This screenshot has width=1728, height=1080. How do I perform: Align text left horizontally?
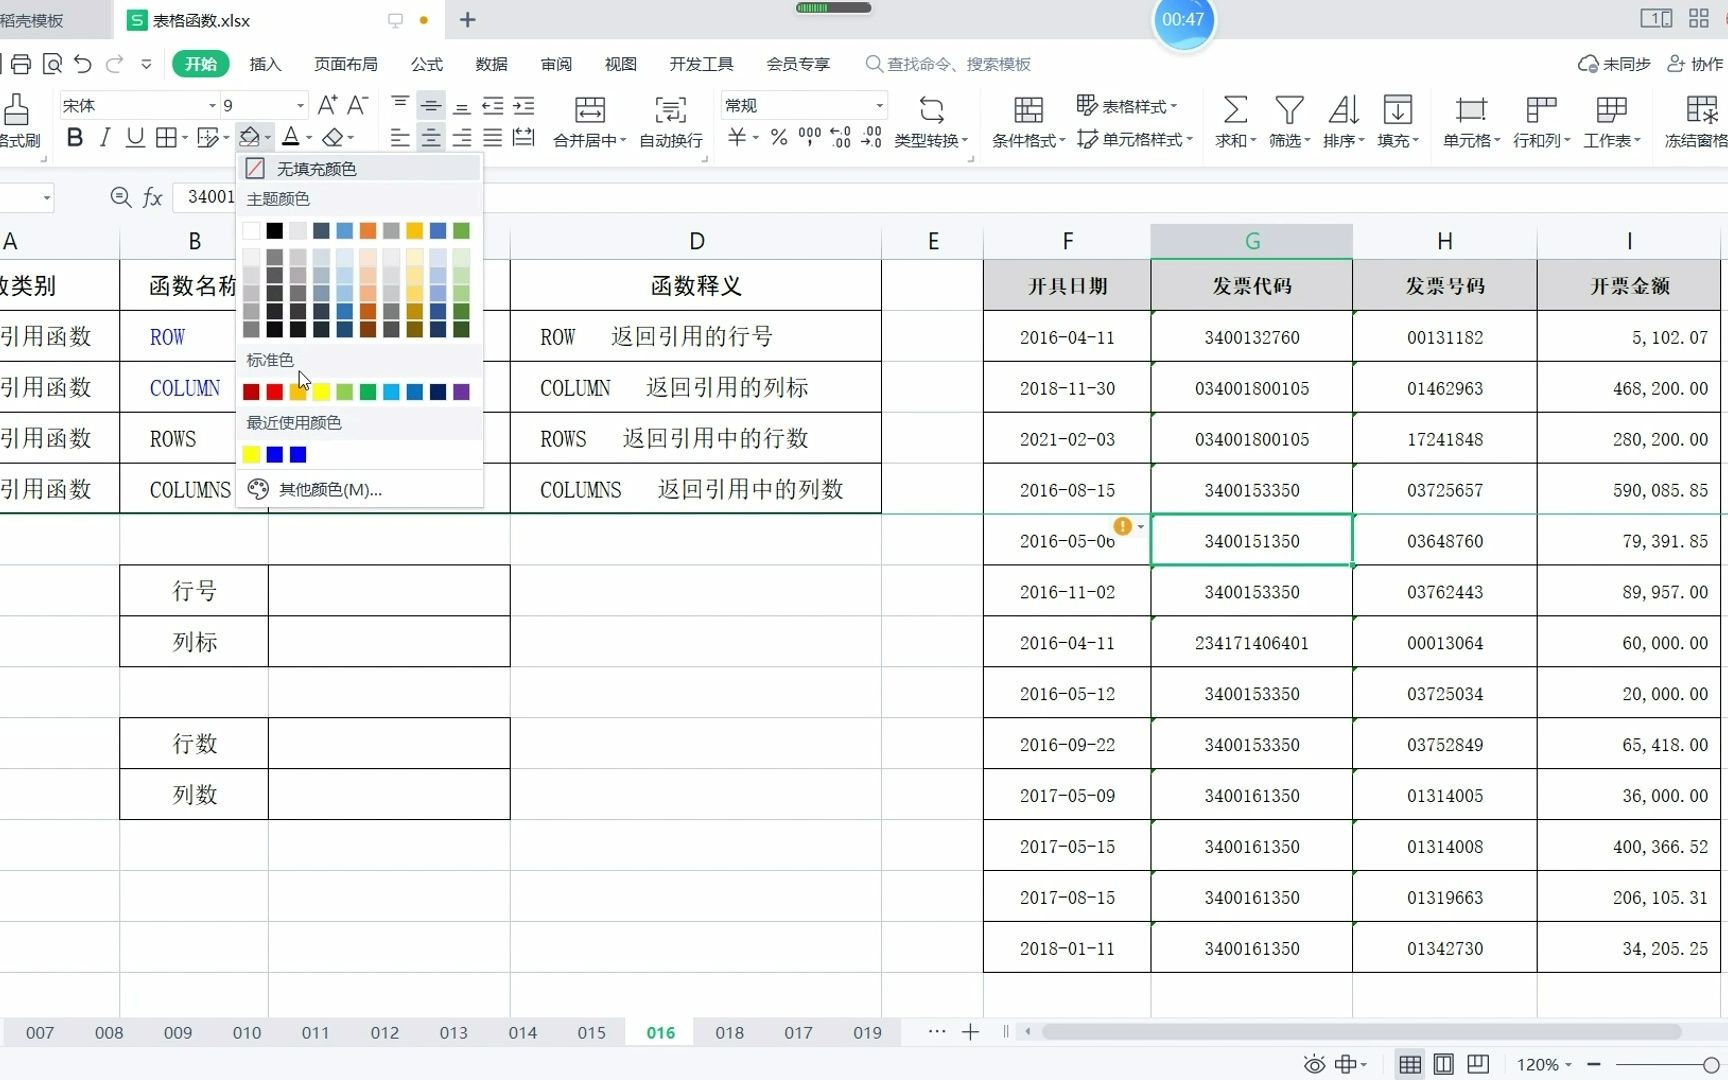pos(400,138)
